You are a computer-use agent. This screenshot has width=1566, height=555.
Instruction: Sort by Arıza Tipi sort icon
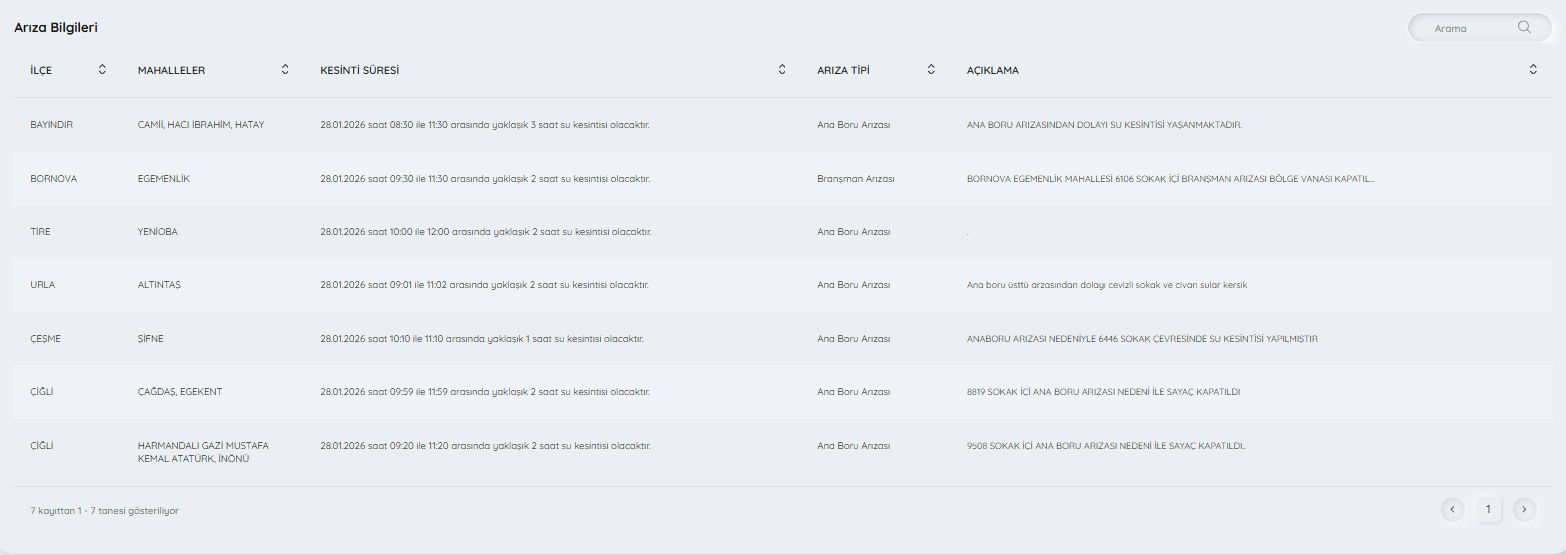[931, 69]
